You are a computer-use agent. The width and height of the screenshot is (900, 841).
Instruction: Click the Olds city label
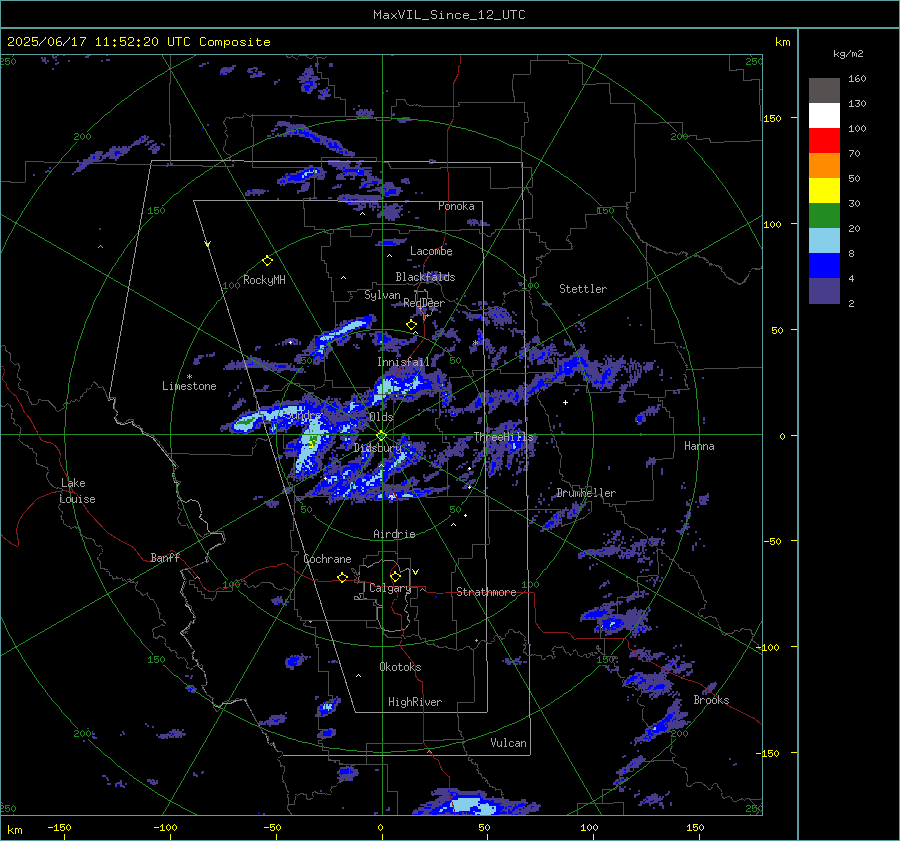pyautogui.click(x=381, y=417)
